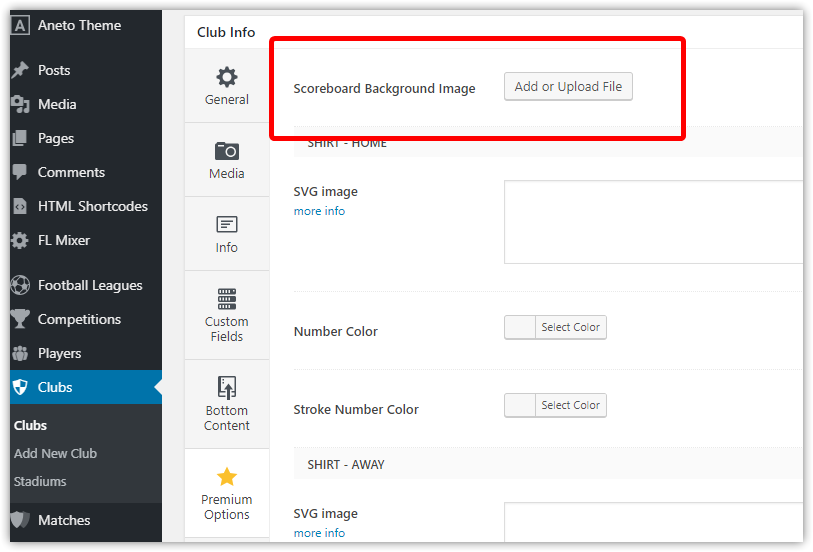Viewport: 813px width, 552px height.
Task: Click the Club Info panel heading
Action: (x=226, y=32)
